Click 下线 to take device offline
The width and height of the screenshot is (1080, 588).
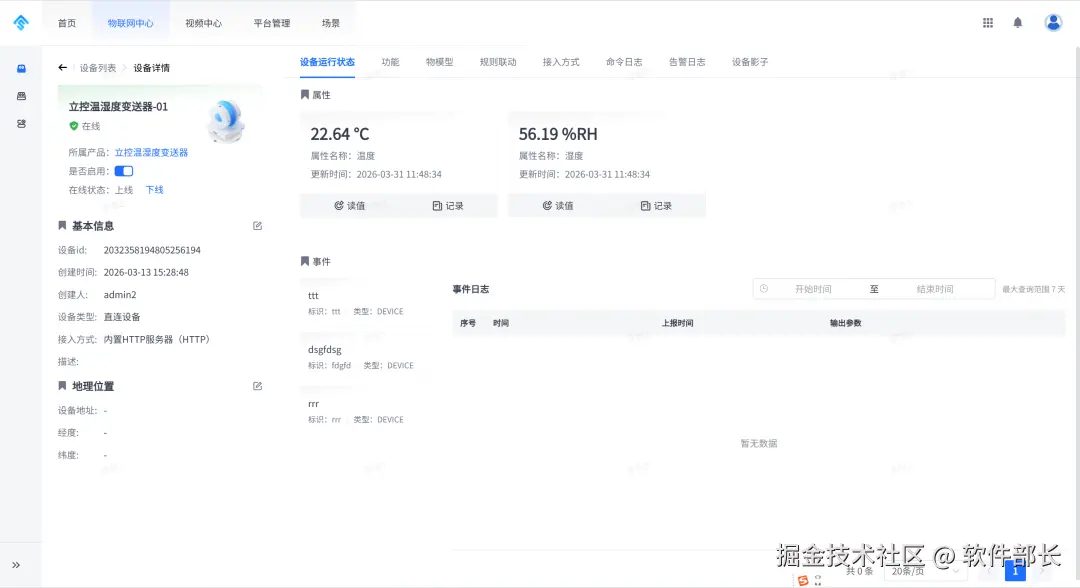(154, 189)
